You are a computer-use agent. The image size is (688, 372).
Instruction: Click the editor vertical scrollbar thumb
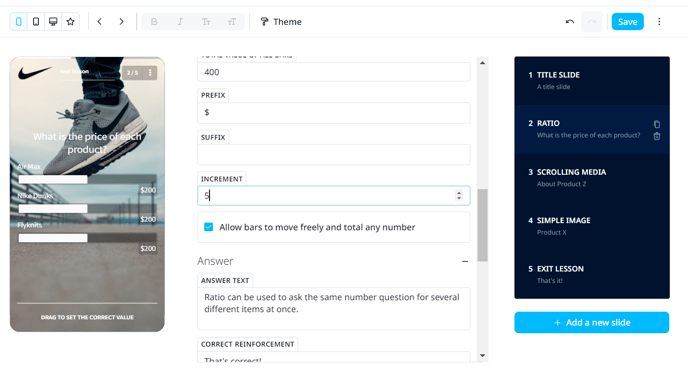(x=482, y=225)
